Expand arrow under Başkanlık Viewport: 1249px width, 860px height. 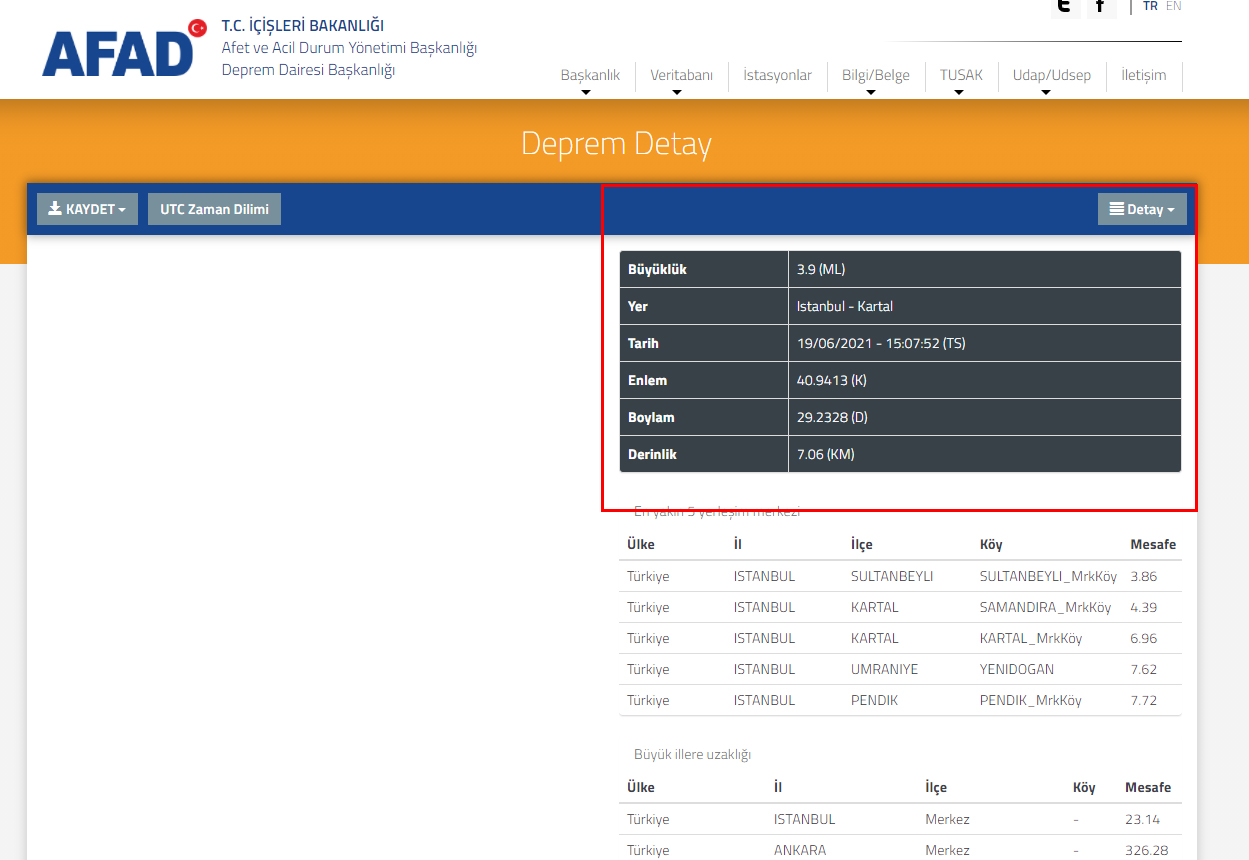pos(586,93)
